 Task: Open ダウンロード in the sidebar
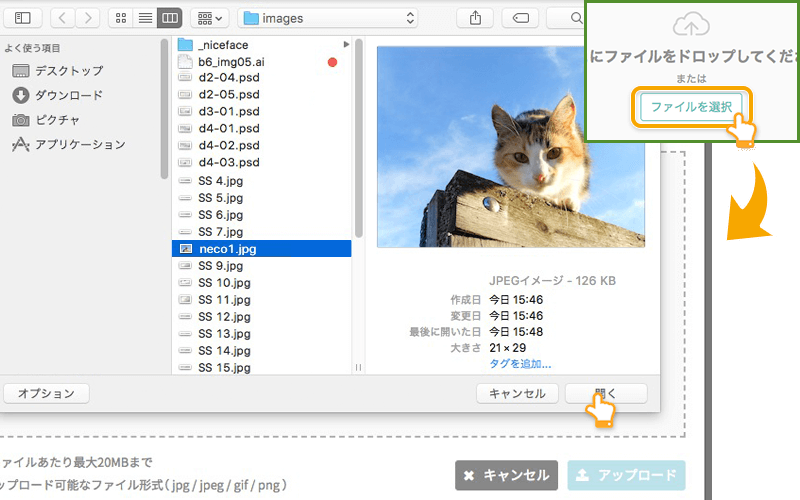click(68, 95)
